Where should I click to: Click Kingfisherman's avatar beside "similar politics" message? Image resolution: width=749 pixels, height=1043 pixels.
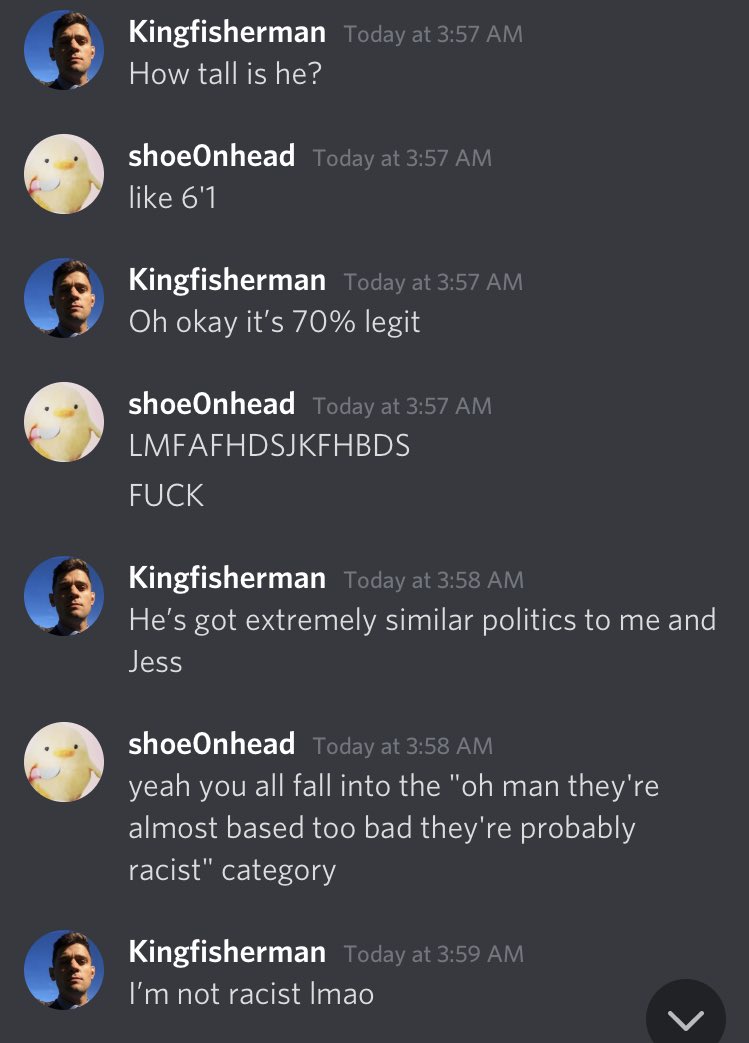[x=64, y=596]
